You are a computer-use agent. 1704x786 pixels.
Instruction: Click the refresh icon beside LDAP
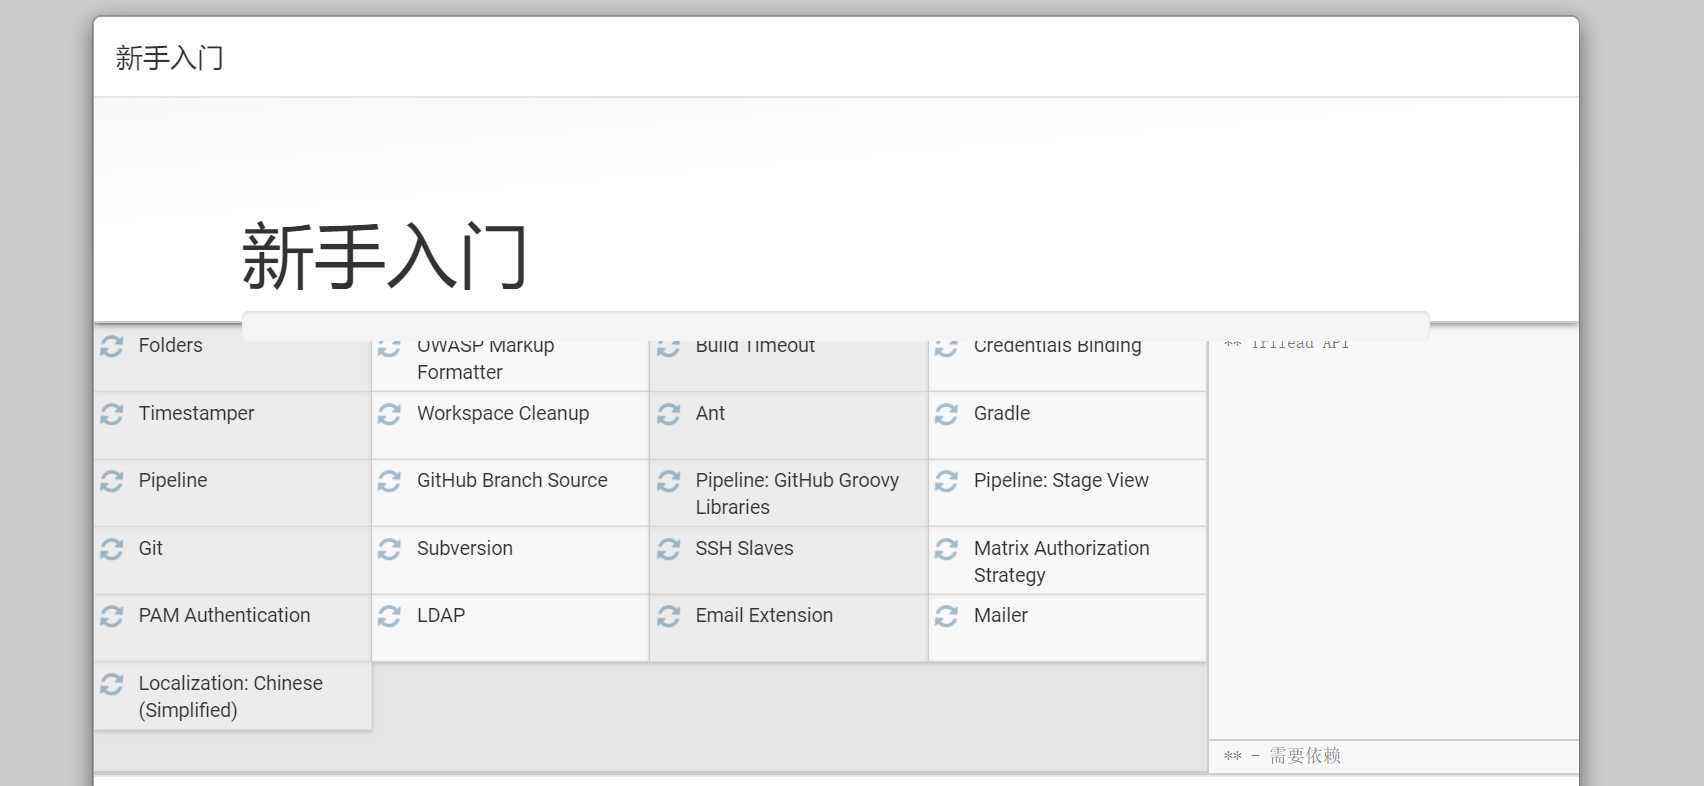click(x=390, y=616)
